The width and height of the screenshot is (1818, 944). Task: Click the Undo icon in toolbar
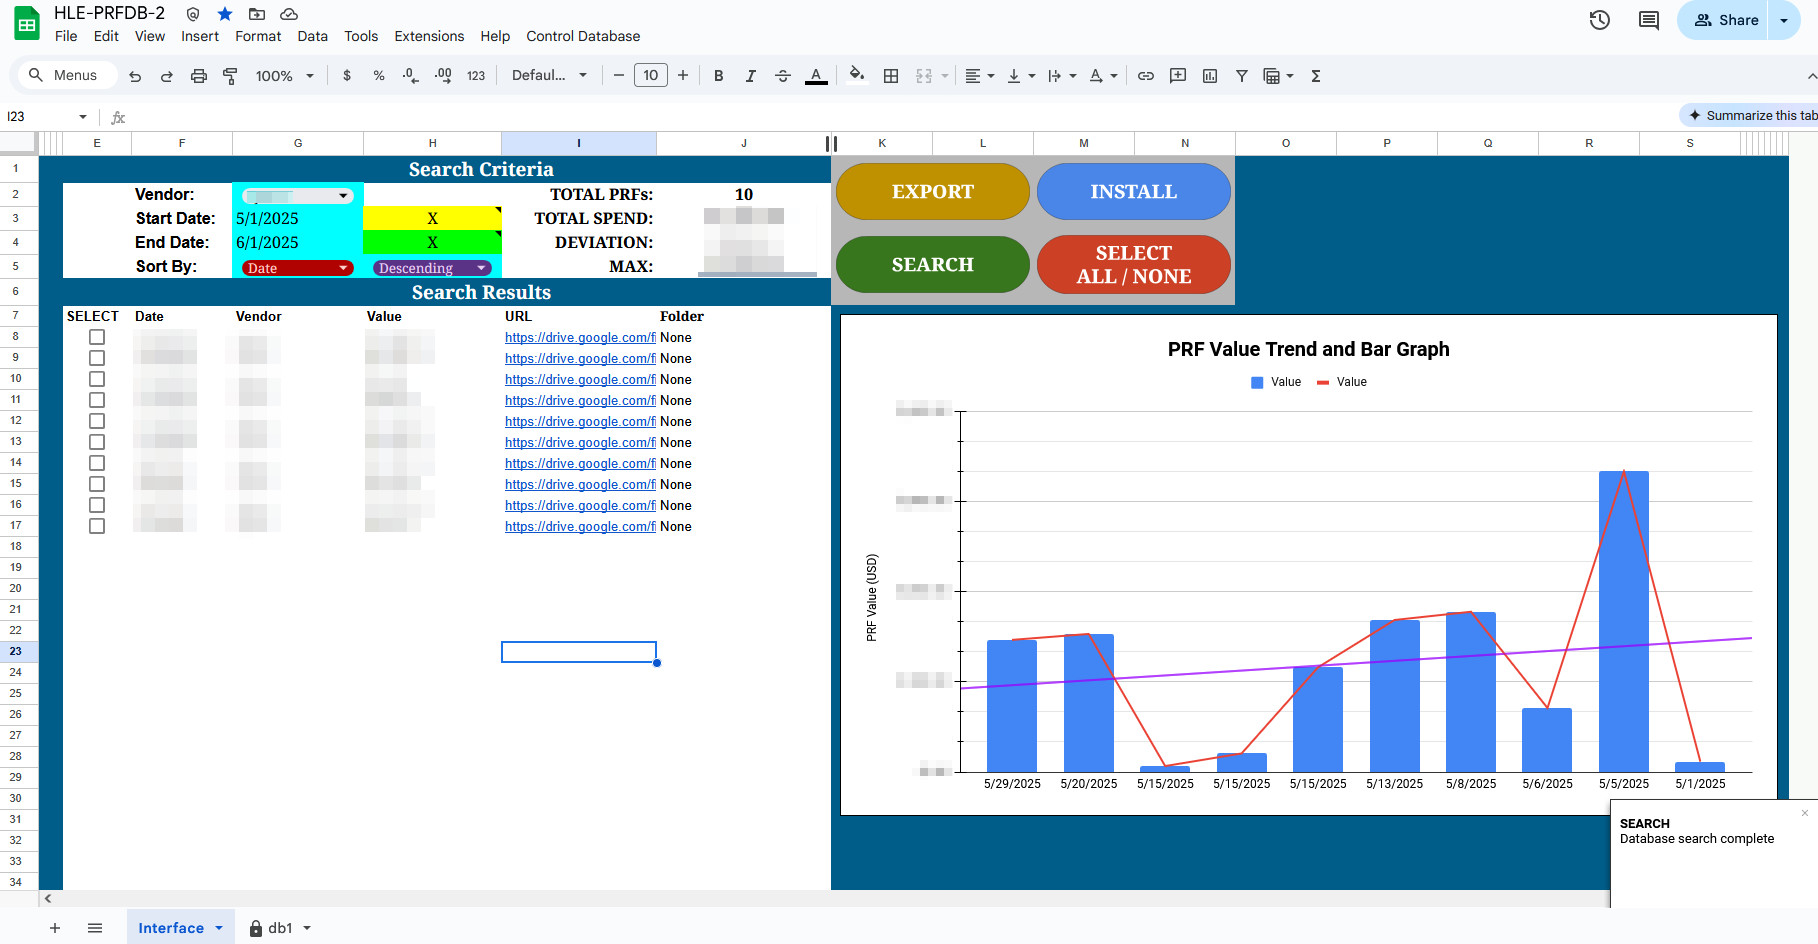coord(135,76)
